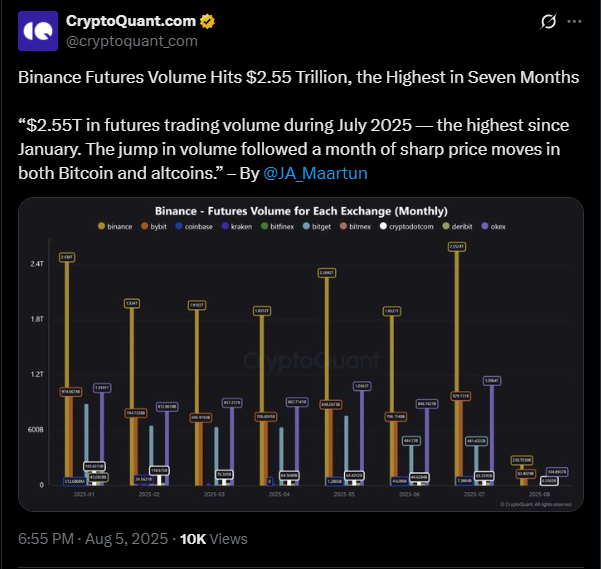Click the okex legend dot
This screenshot has width=601, height=569.
click(x=484, y=226)
